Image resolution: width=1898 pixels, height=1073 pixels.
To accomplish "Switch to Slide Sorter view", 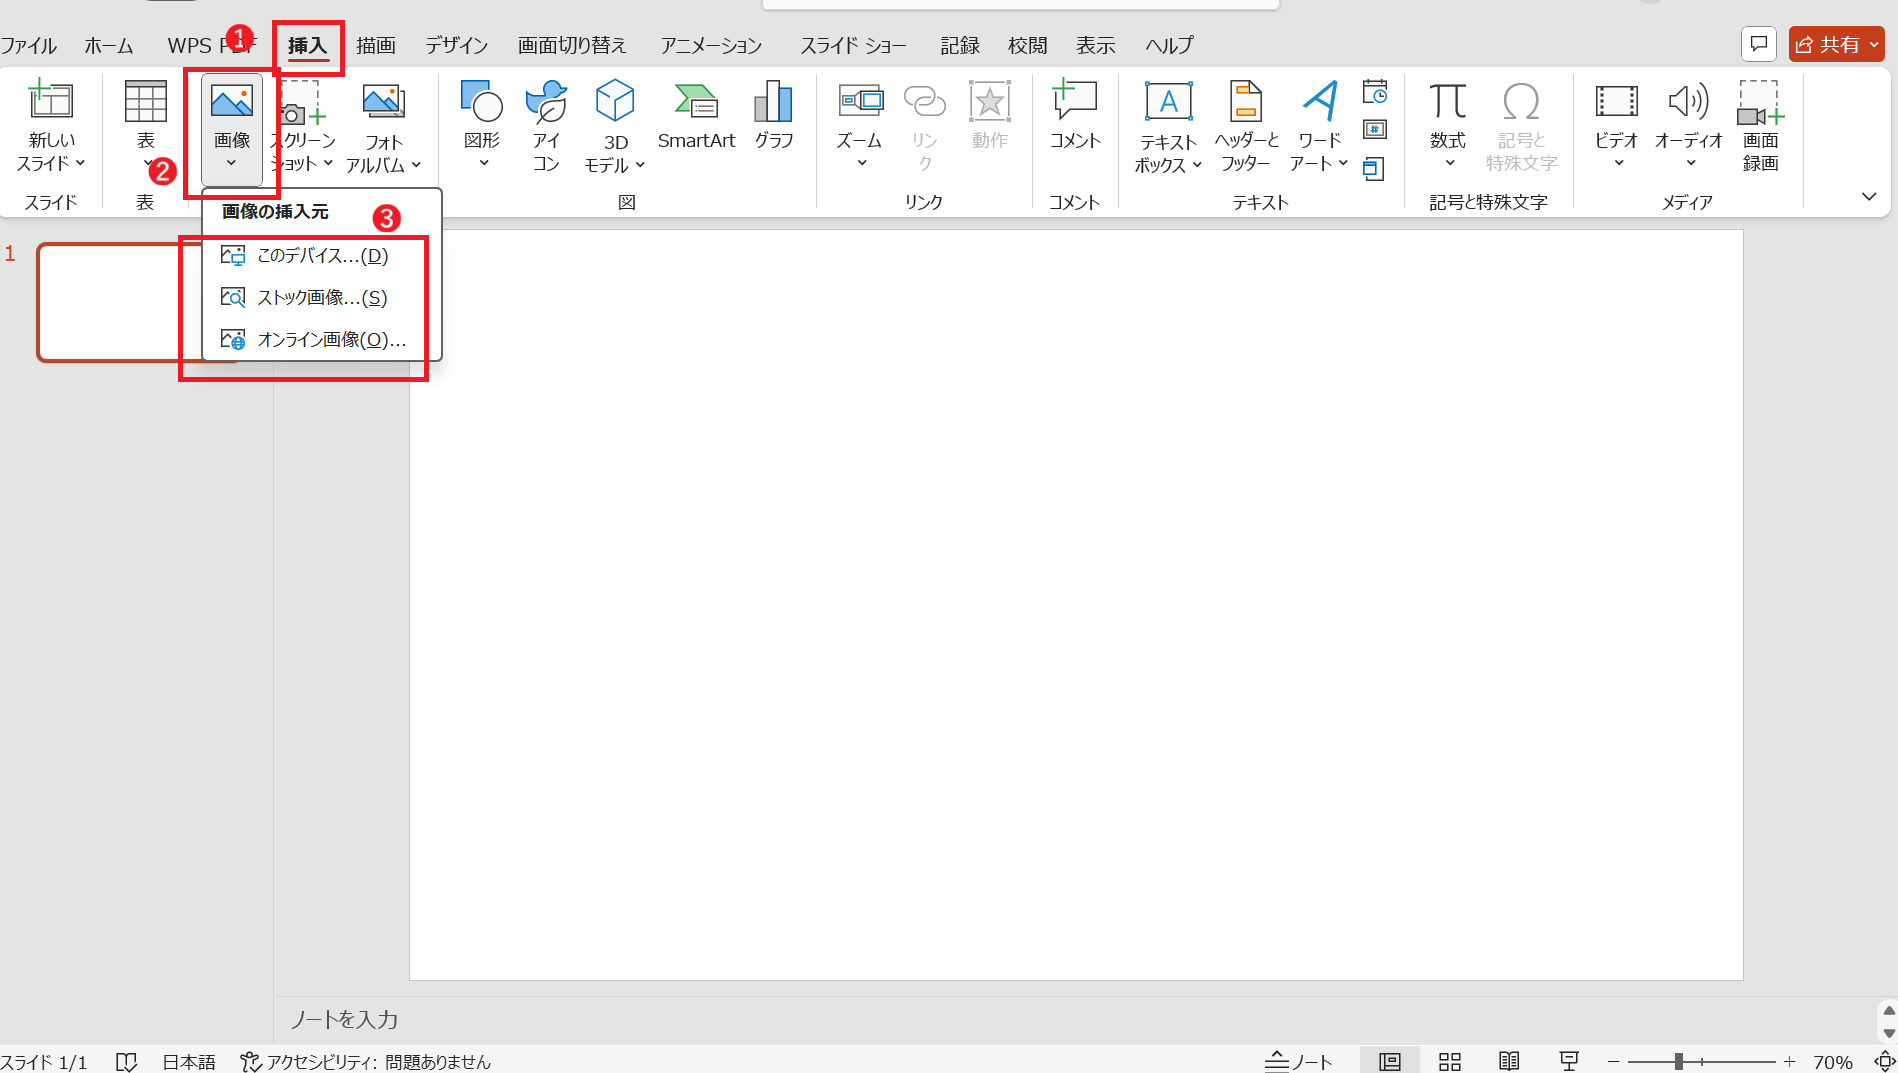I will (x=1449, y=1060).
